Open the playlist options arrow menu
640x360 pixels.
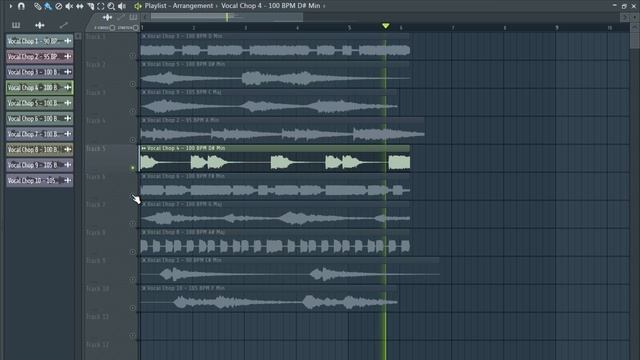11,6
